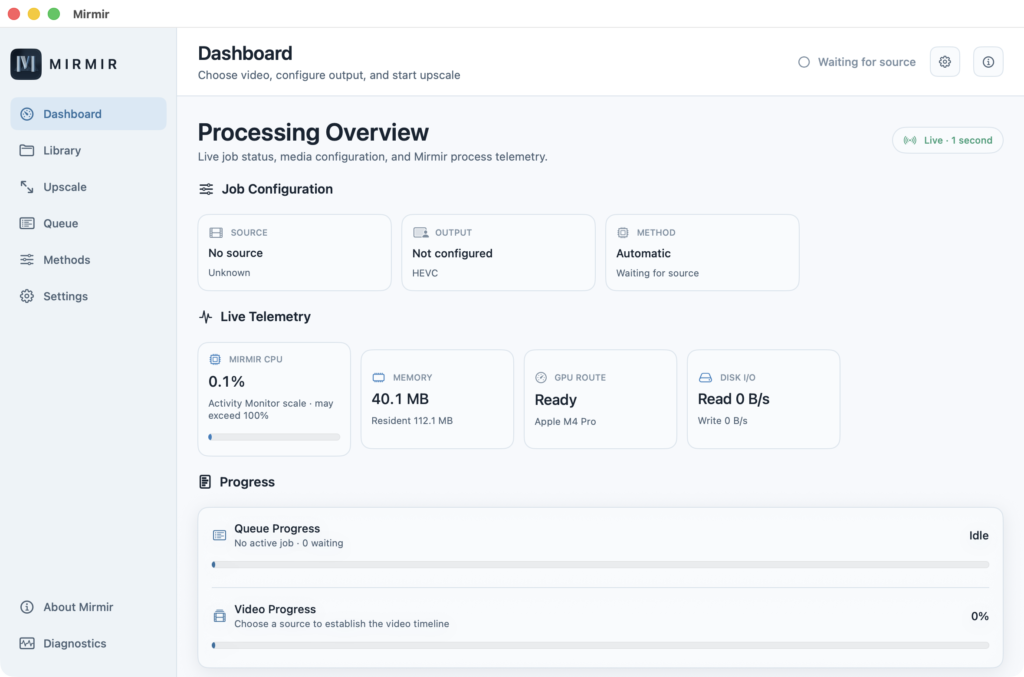The width and height of the screenshot is (1024, 677).
Task: Click the Settings gear icon in sidebar
Action: click(27, 296)
